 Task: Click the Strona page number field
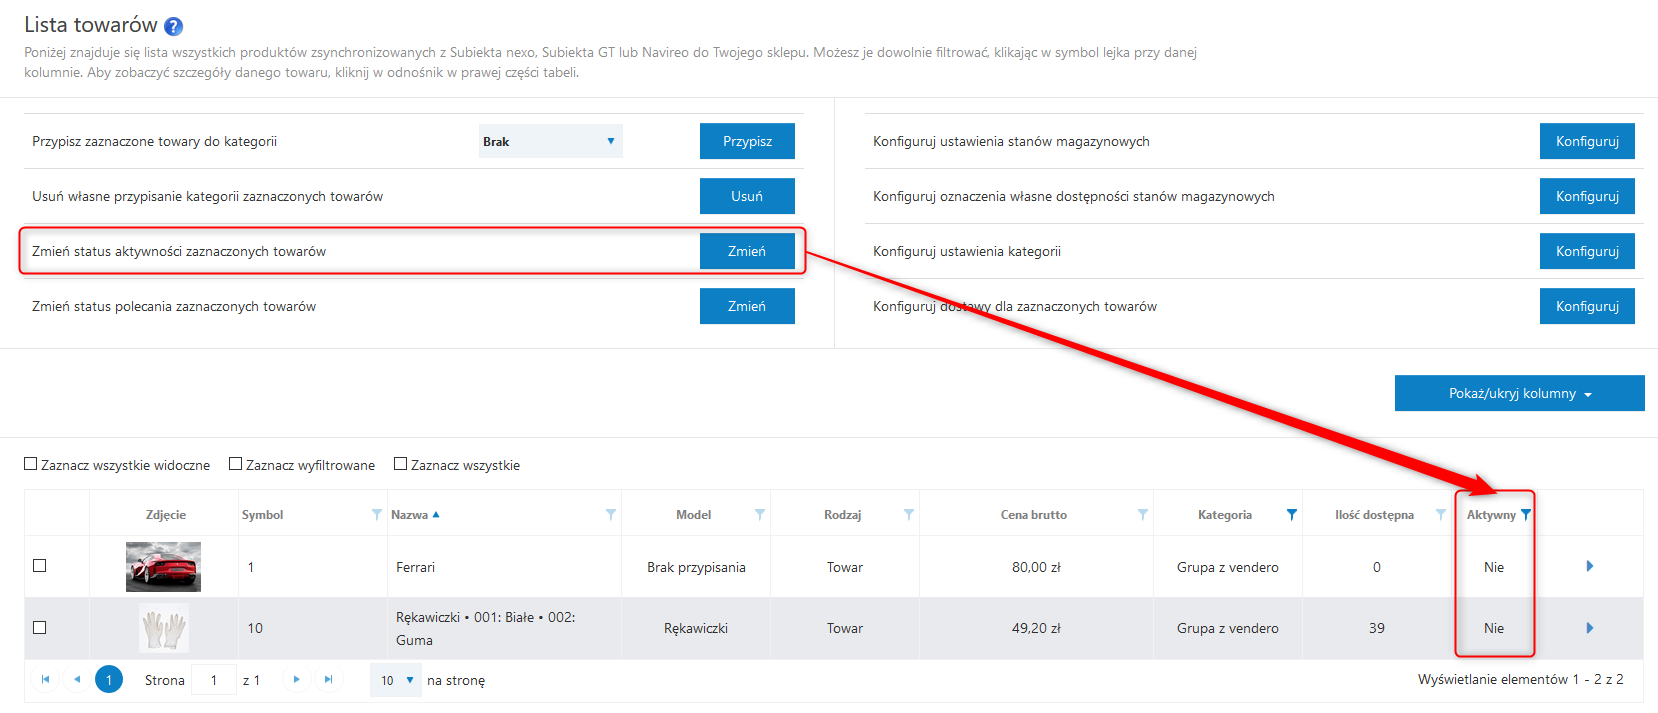214,680
